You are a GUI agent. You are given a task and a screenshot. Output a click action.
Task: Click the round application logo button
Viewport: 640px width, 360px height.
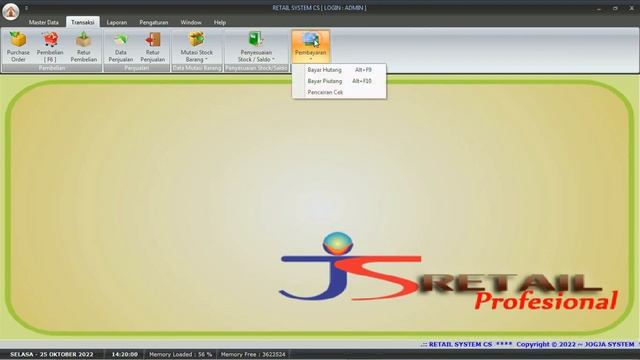[x=11, y=11]
